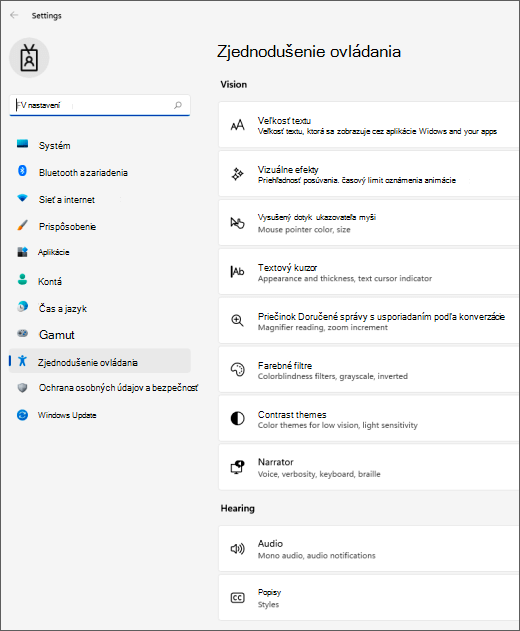Click the text cursor Ab icon
Screen dimensions: 520x631
(237, 272)
